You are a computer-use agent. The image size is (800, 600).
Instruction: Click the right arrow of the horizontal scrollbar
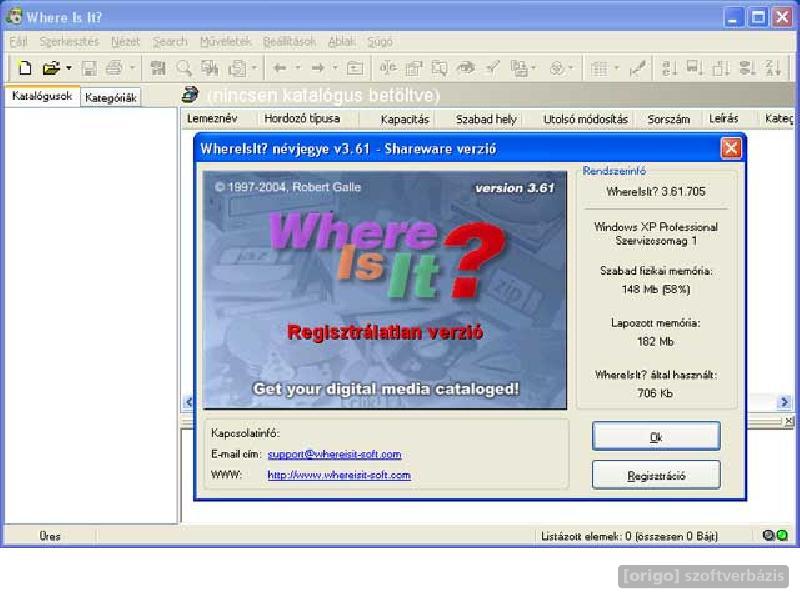(x=784, y=402)
